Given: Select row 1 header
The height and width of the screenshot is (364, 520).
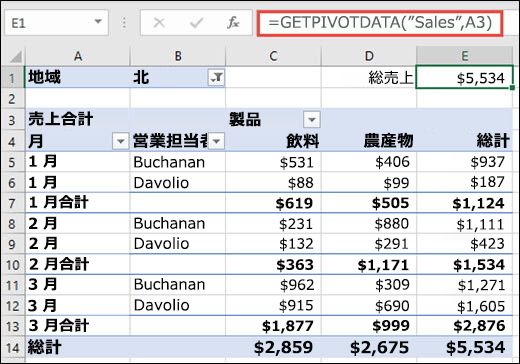Looking at the screenshot, I should [x=13, y=78].
